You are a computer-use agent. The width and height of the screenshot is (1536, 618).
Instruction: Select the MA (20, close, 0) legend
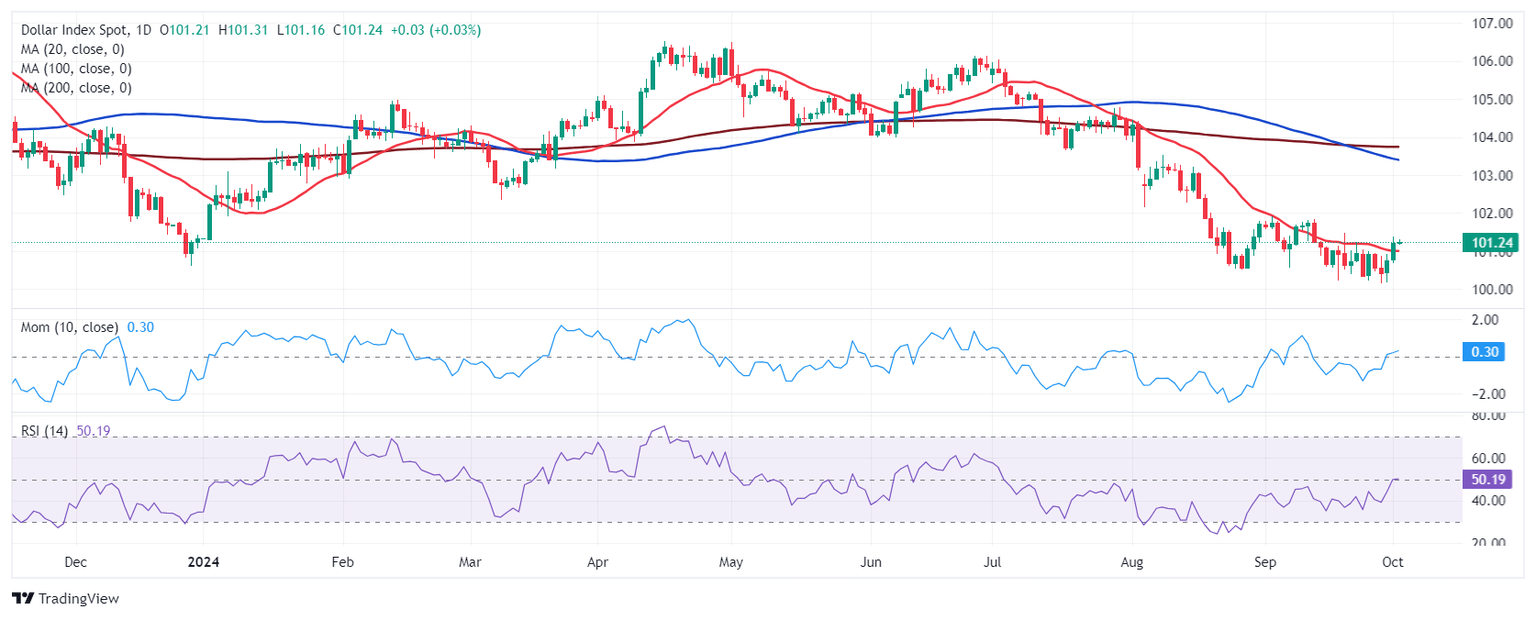(x=76, y=50)
